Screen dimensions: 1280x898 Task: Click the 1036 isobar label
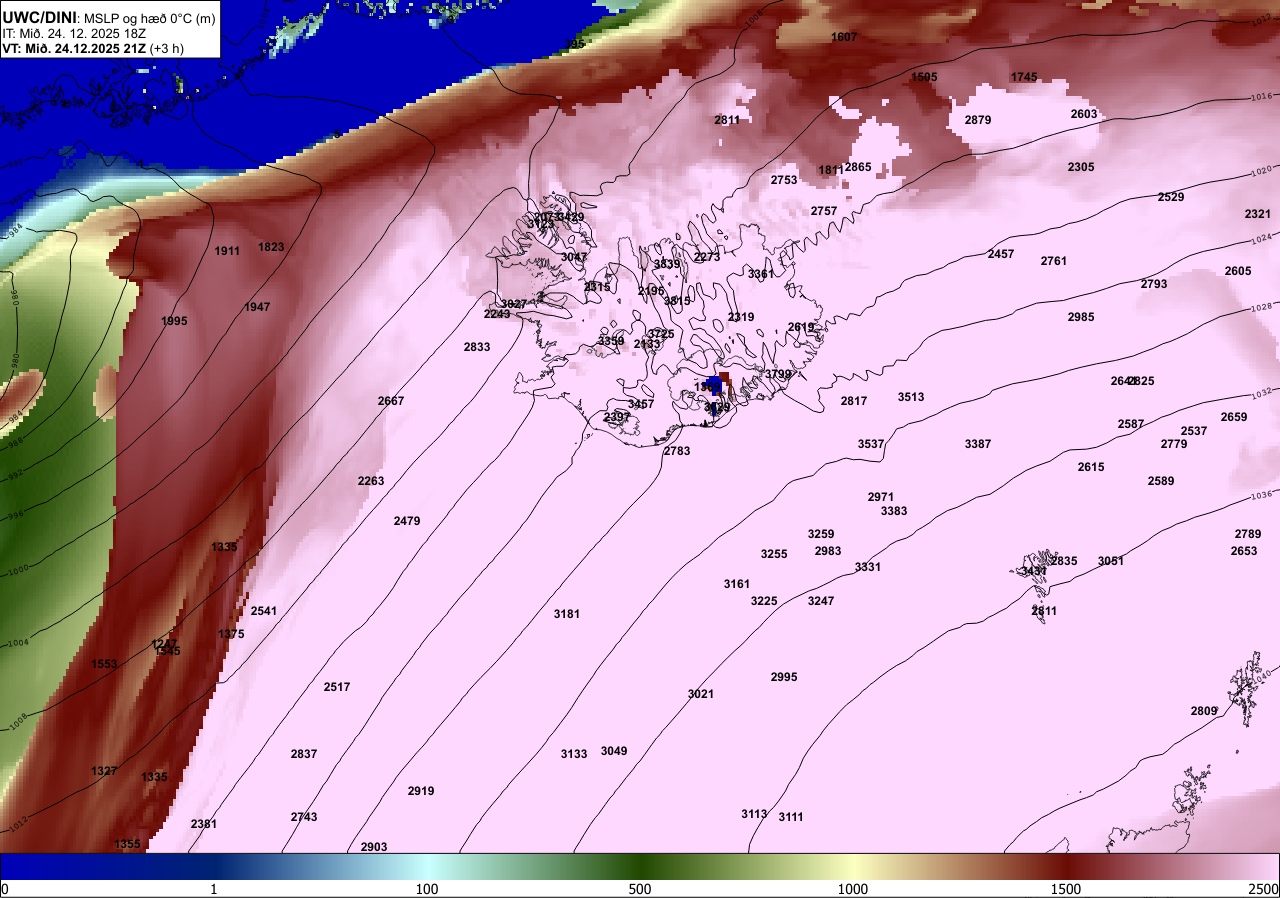1262,495
